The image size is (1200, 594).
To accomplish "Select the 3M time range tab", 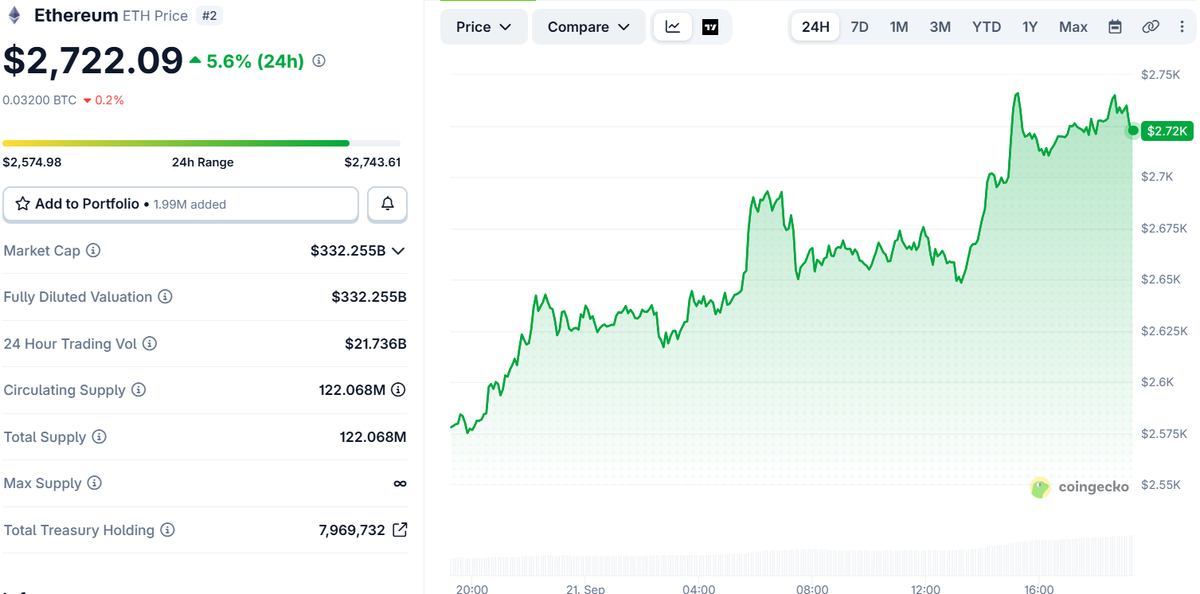I will (940, 27).
